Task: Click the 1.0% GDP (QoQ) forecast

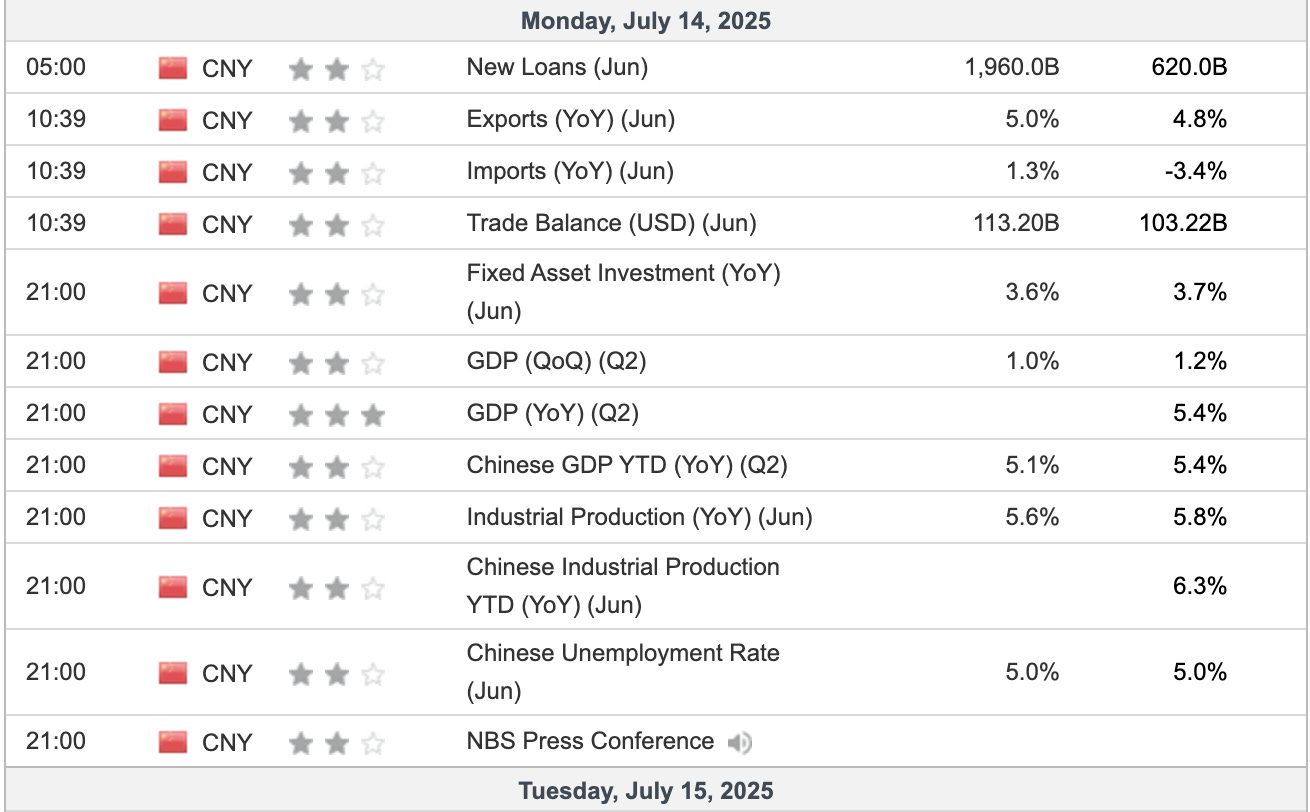Action: [x=1032, y=362]
